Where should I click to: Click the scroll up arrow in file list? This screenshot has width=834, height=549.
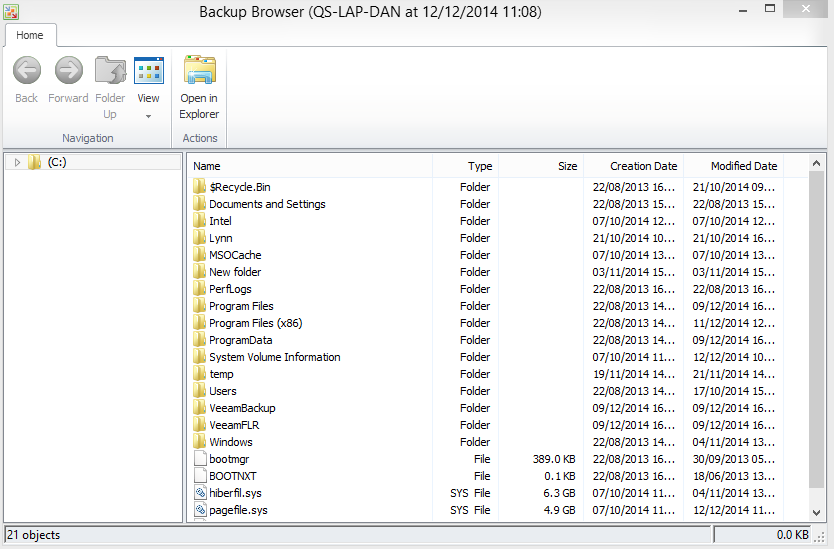point(816,164)
